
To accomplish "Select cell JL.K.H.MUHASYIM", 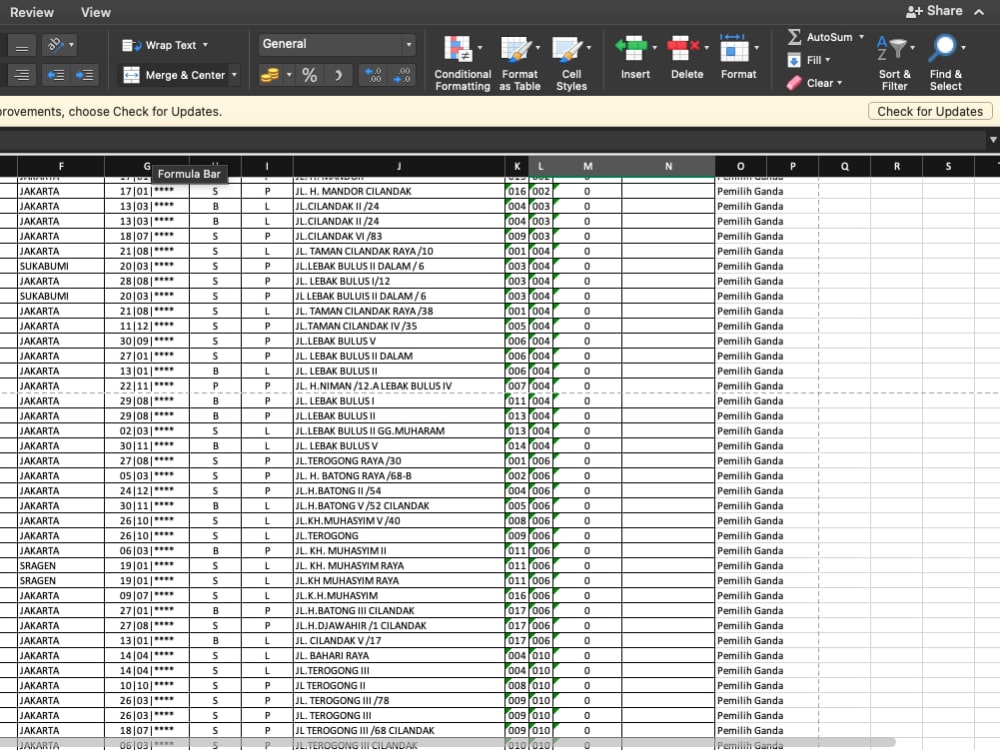I will [x=399, y=596].
